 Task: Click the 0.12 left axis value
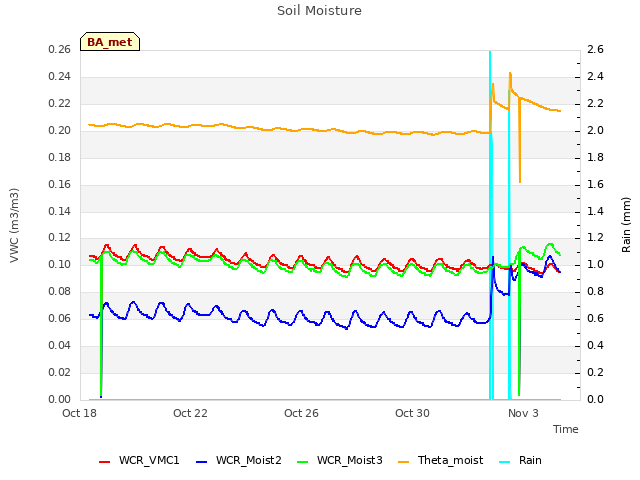point(59,238)
